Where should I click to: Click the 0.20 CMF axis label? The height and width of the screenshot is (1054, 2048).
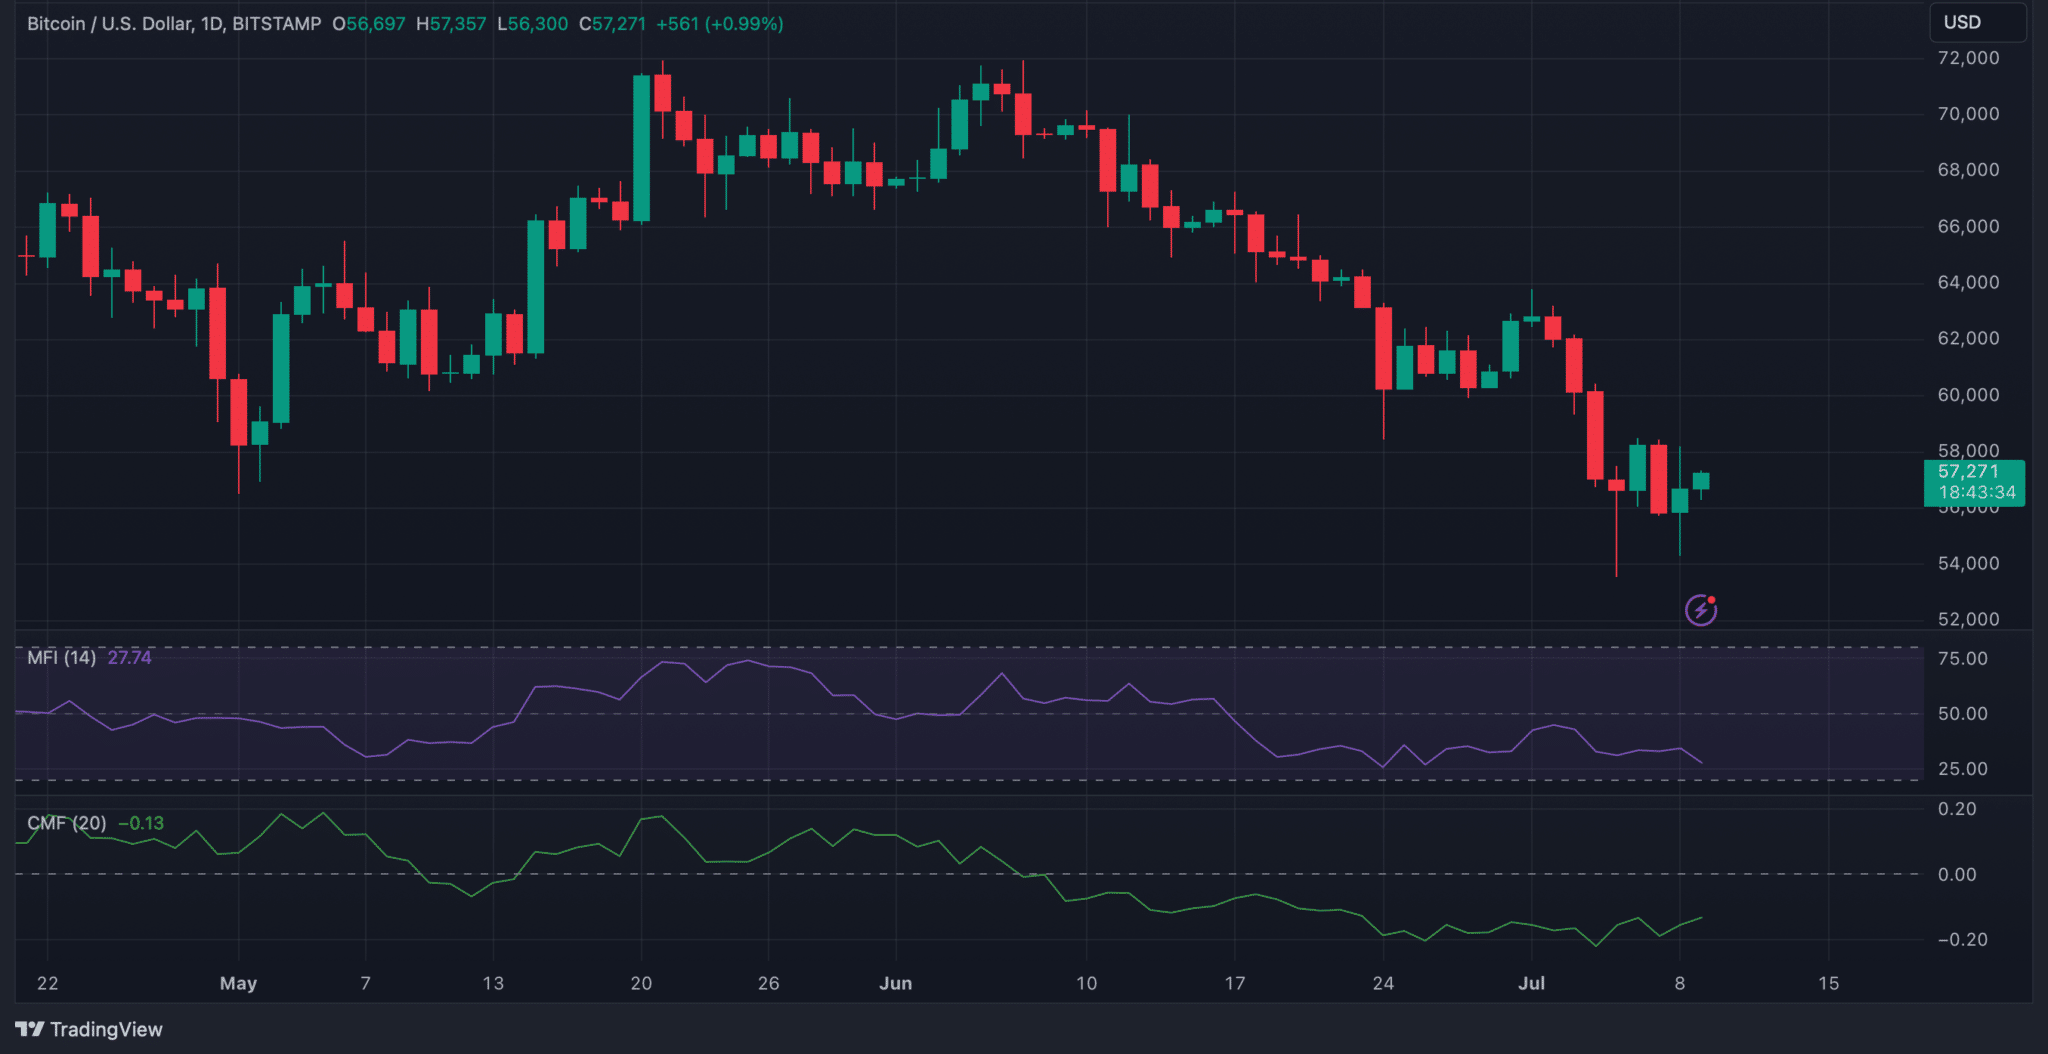tap(1957, 809)
